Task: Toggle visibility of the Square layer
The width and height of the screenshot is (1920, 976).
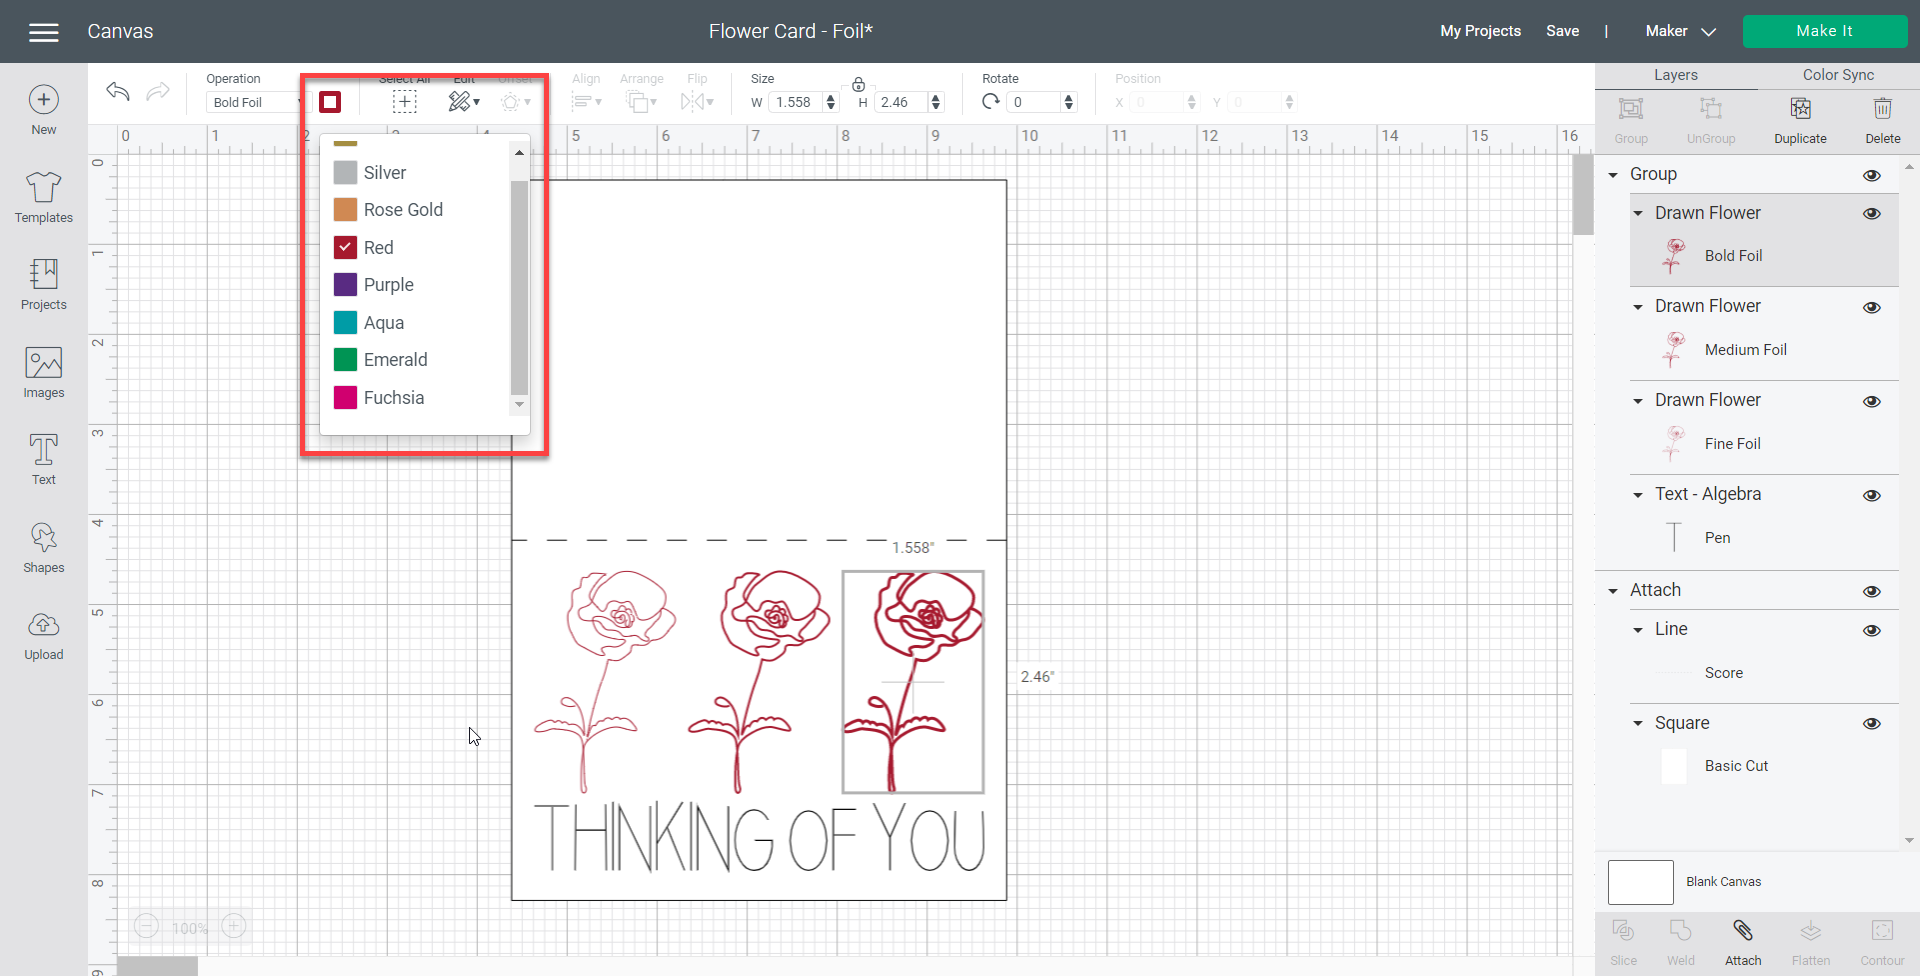Action: pyautogui.click(x=1872, y=724)
